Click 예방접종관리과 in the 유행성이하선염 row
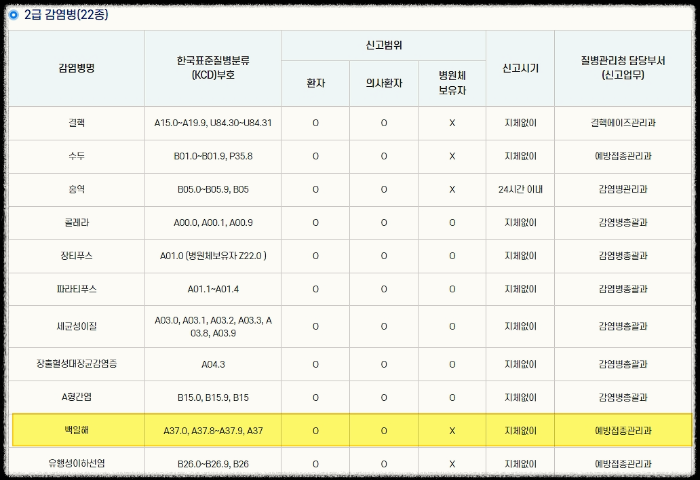This screenshot has height=480, width=700. tap(623, 464)
